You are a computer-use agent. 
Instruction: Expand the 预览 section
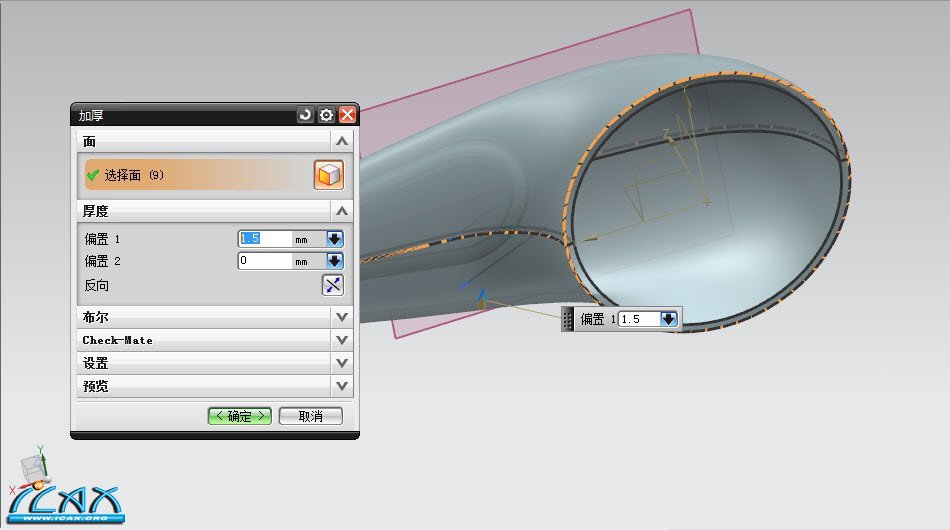click(342, 386)
